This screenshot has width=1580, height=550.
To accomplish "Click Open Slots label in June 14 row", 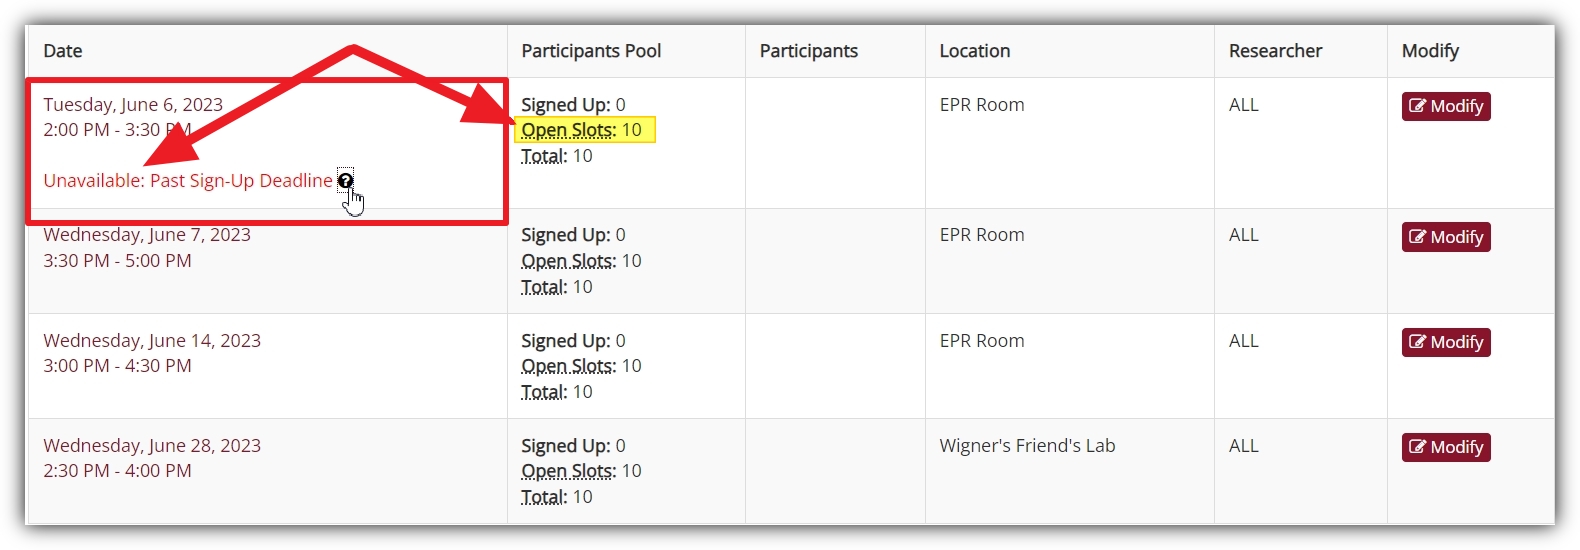I will [568, 366].
